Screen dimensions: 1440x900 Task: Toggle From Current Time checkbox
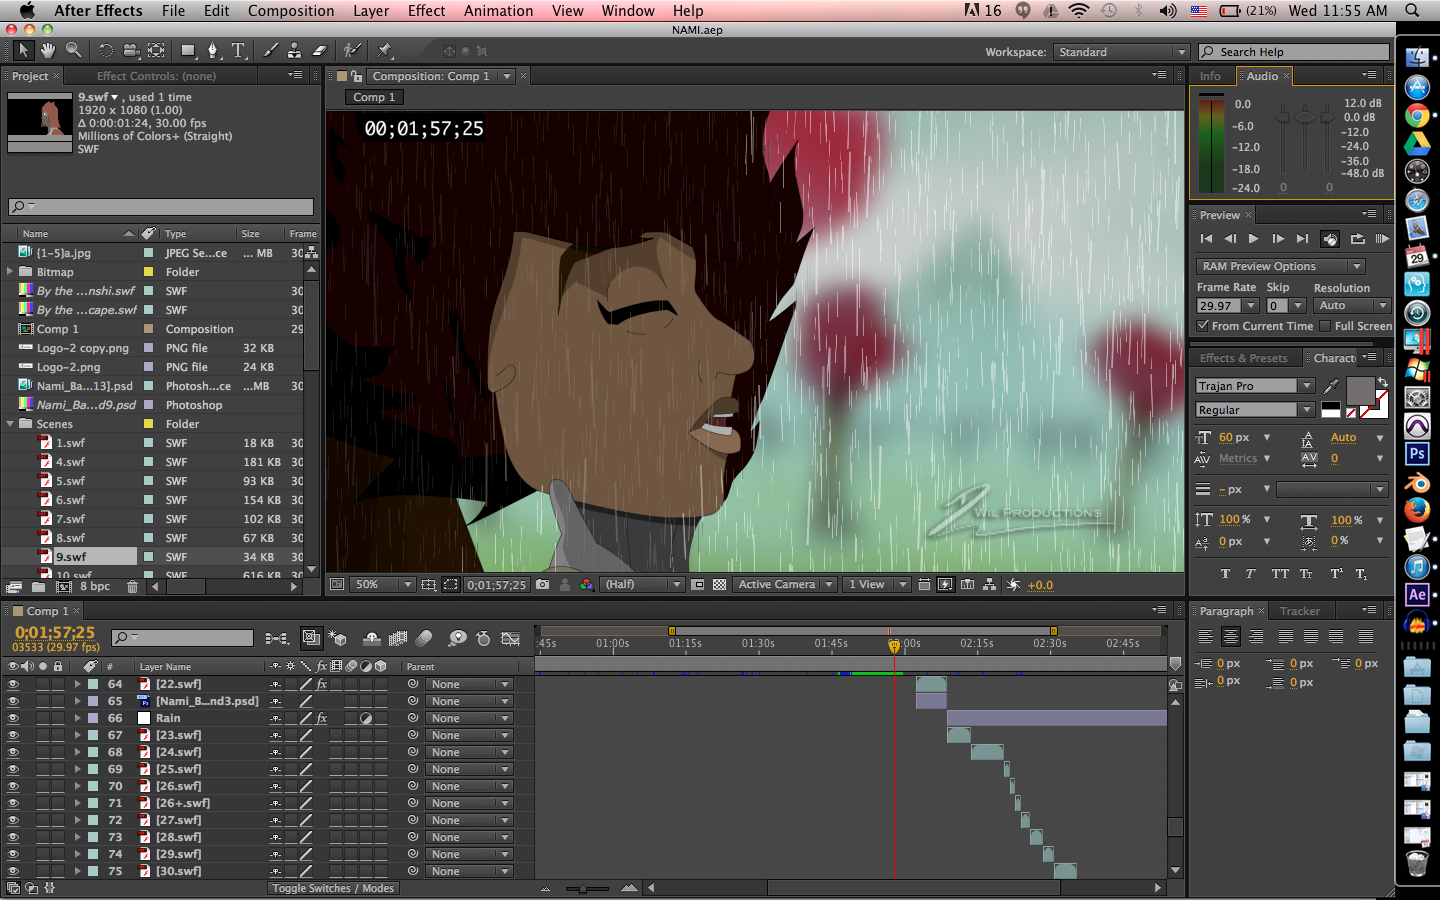click(1204, 326)
